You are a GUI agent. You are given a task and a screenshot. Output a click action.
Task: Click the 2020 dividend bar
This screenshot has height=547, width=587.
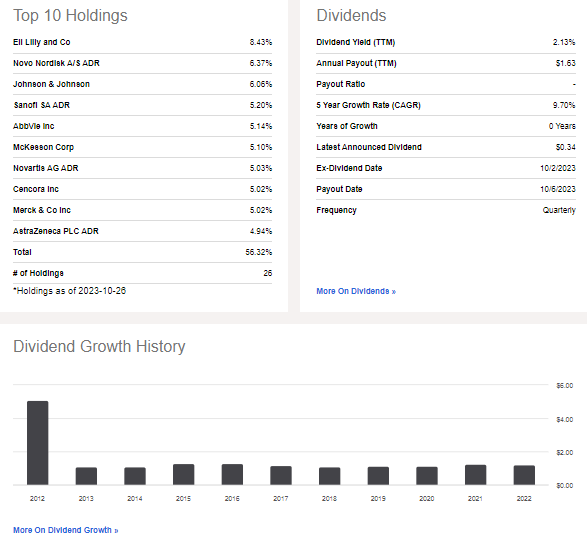(427, 476)
